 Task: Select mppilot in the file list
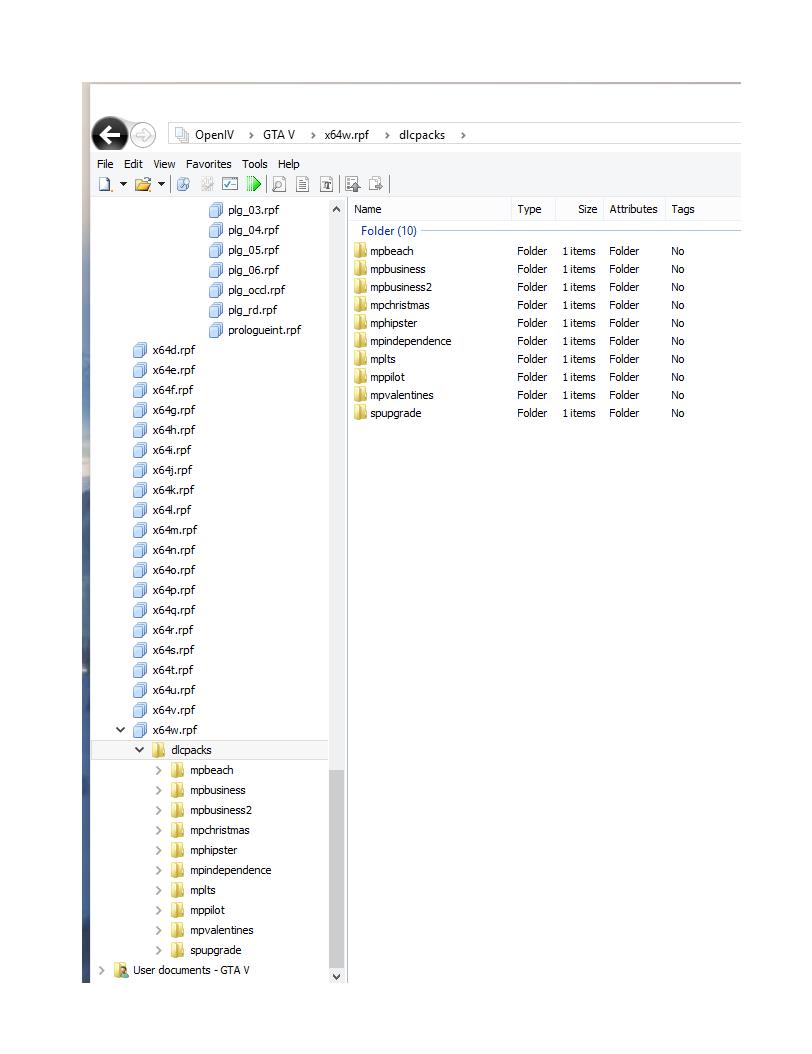point(387,377)
